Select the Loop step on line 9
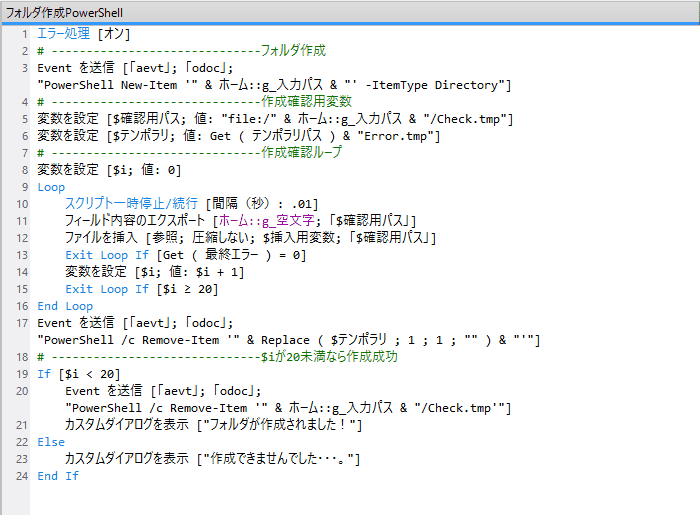Image resolution: width=700 pixels, height=515 pixels. pyautogui.click(x=51, y=187)
